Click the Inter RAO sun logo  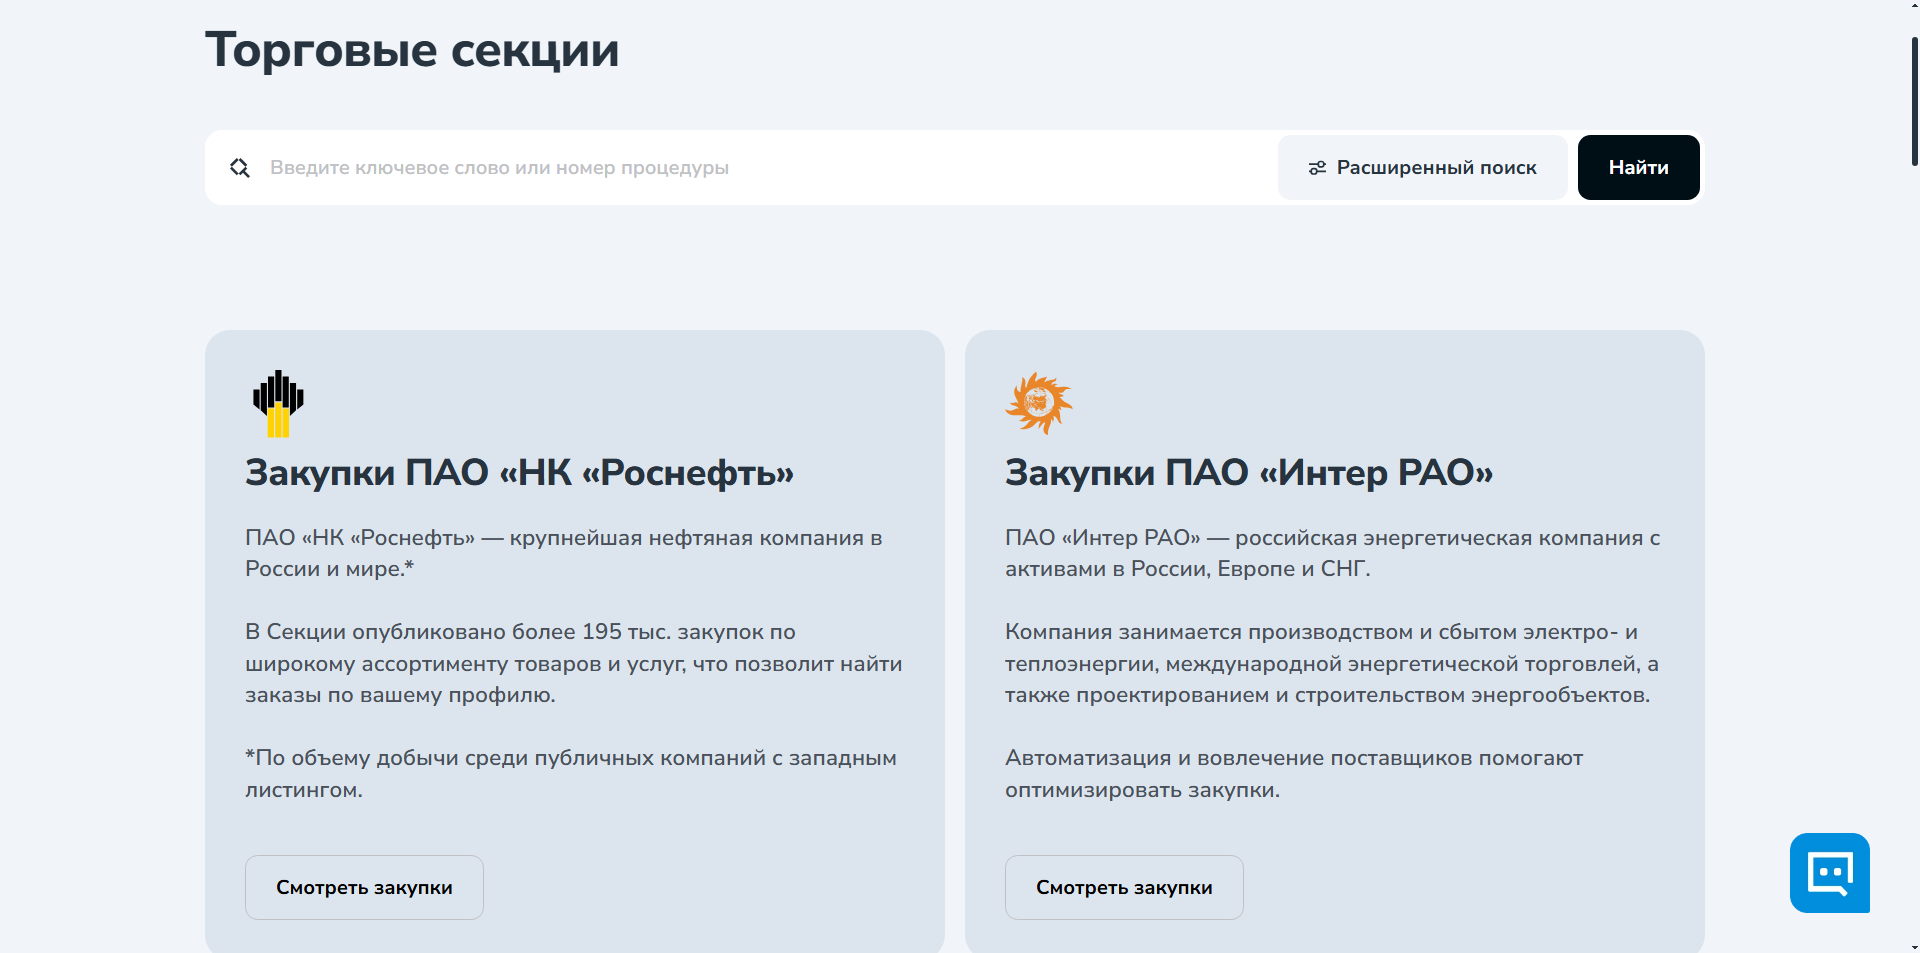(x=1039, y=403)
